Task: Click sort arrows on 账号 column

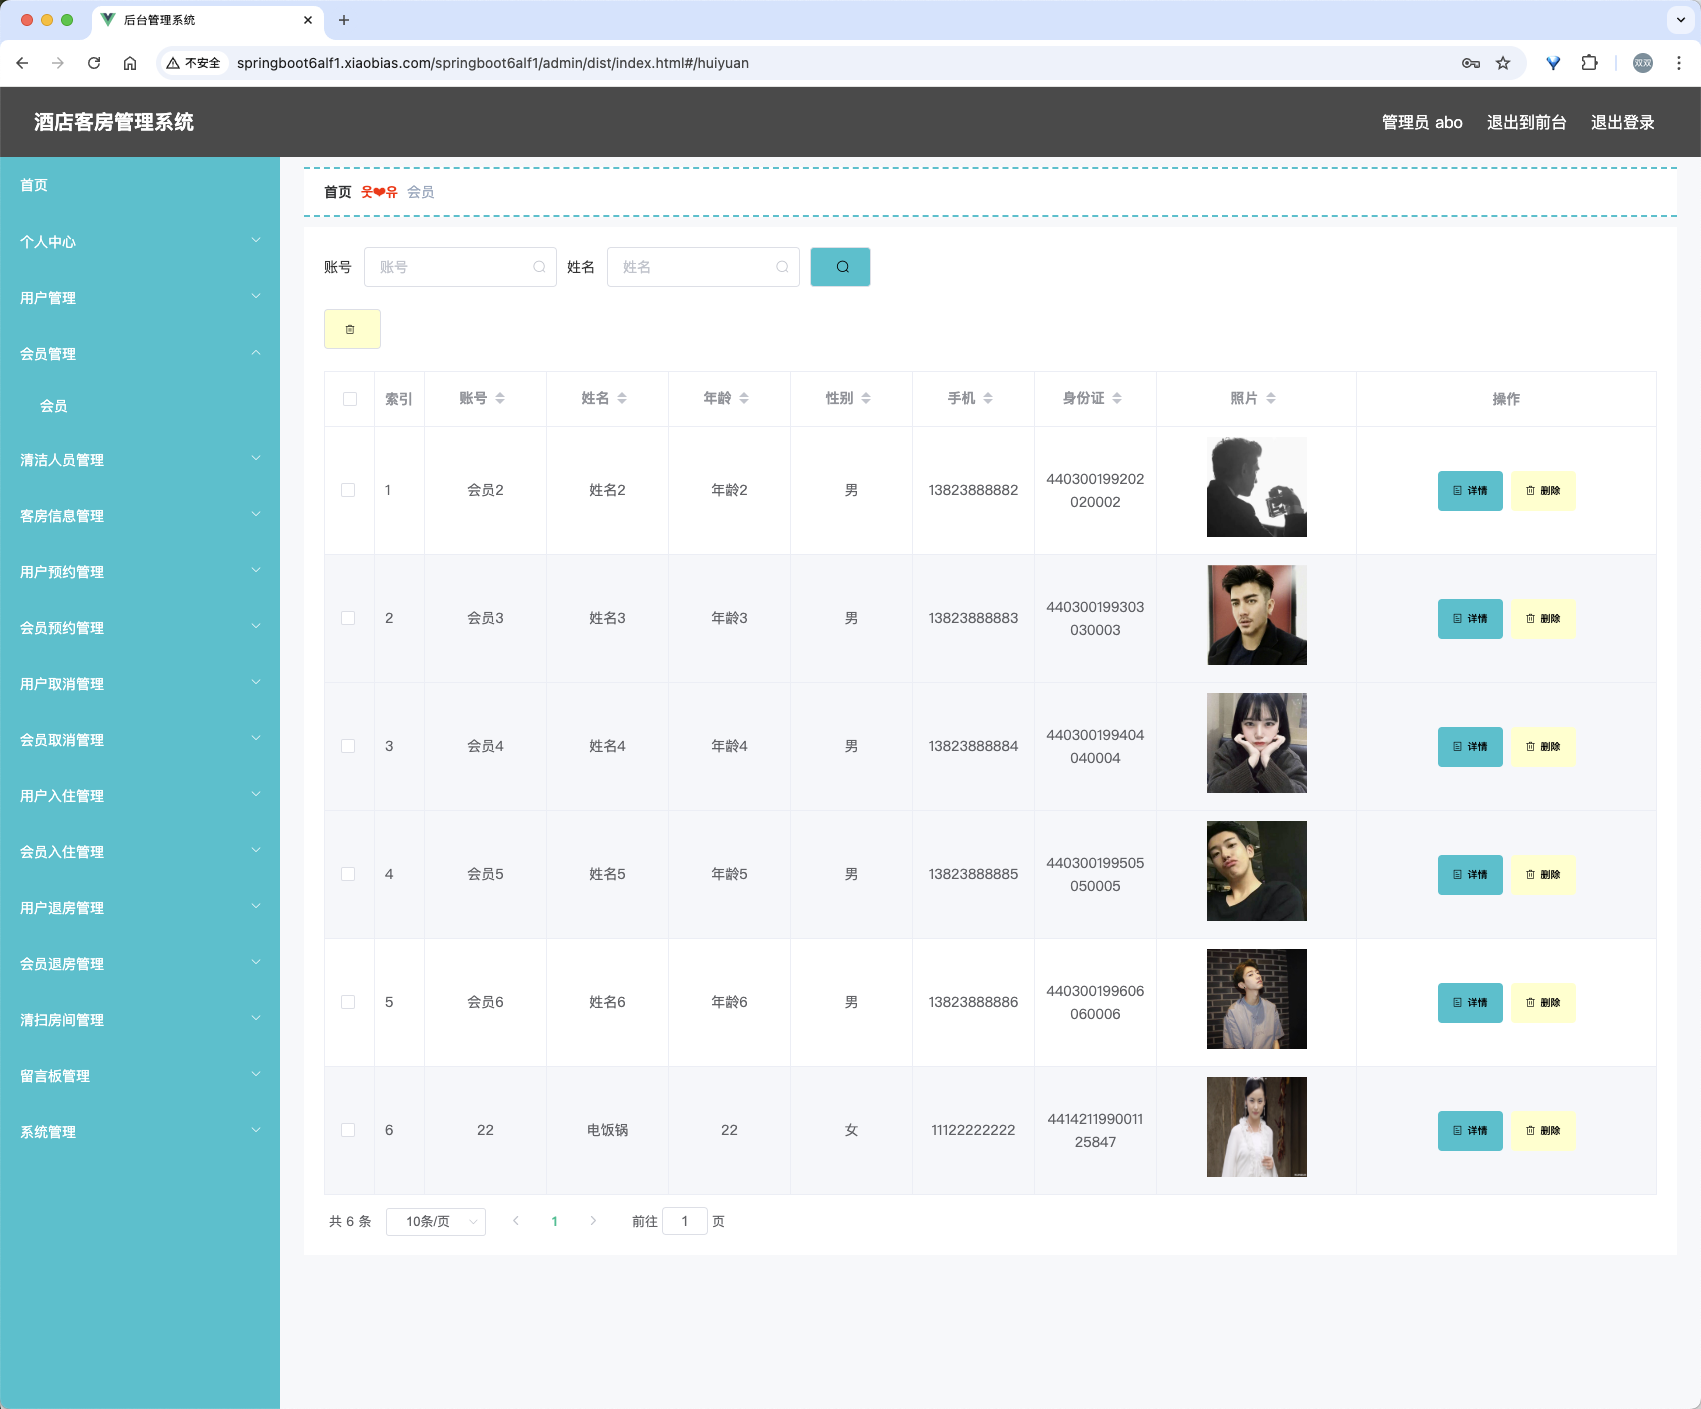Action: click(x=500, y=398)
